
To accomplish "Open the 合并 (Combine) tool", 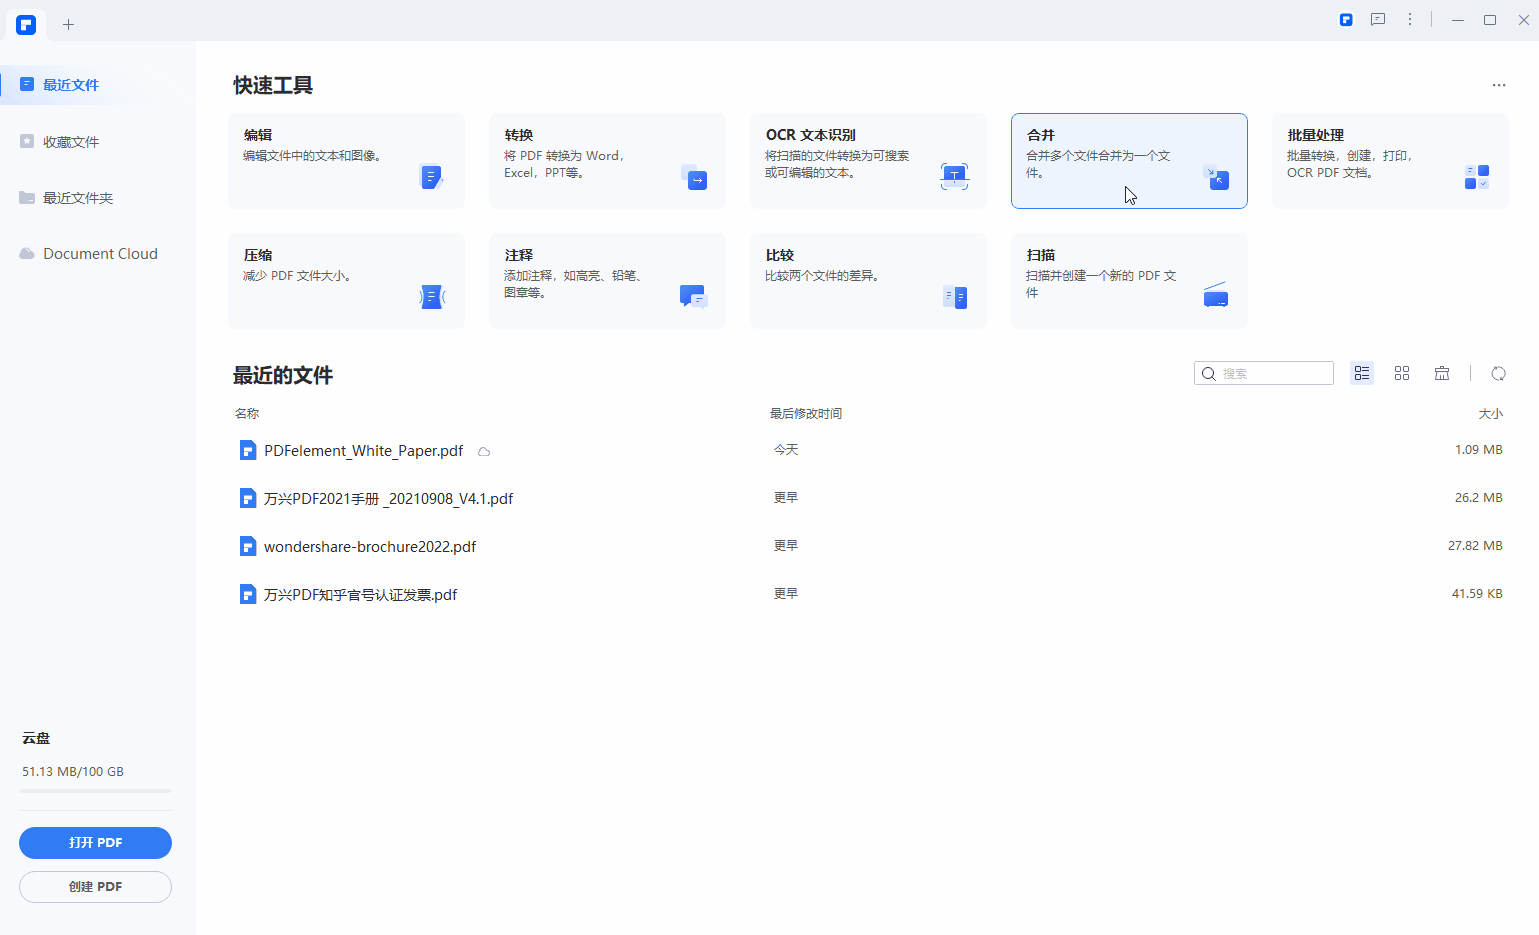I will [x=1129, y=160].
